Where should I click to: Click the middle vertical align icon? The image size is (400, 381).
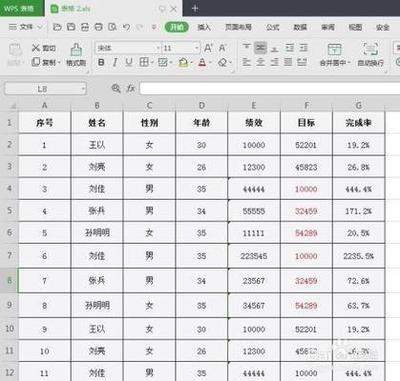tap(260, 48)
